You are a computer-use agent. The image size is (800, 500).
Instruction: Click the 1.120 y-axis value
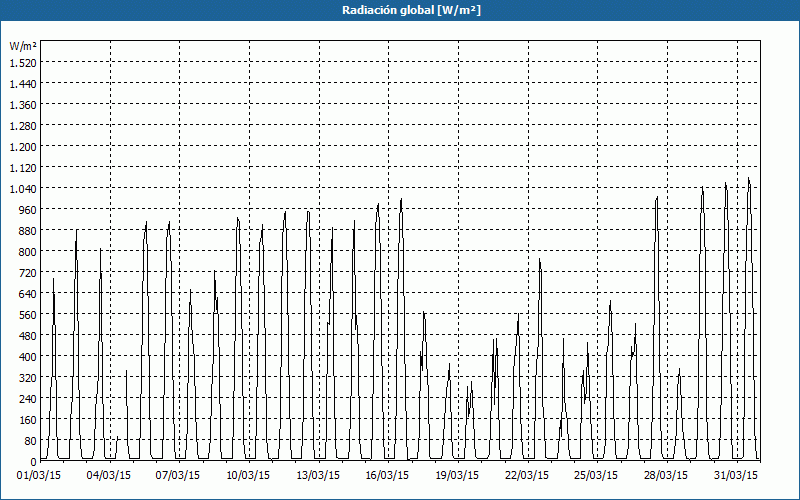click(23, 168)
